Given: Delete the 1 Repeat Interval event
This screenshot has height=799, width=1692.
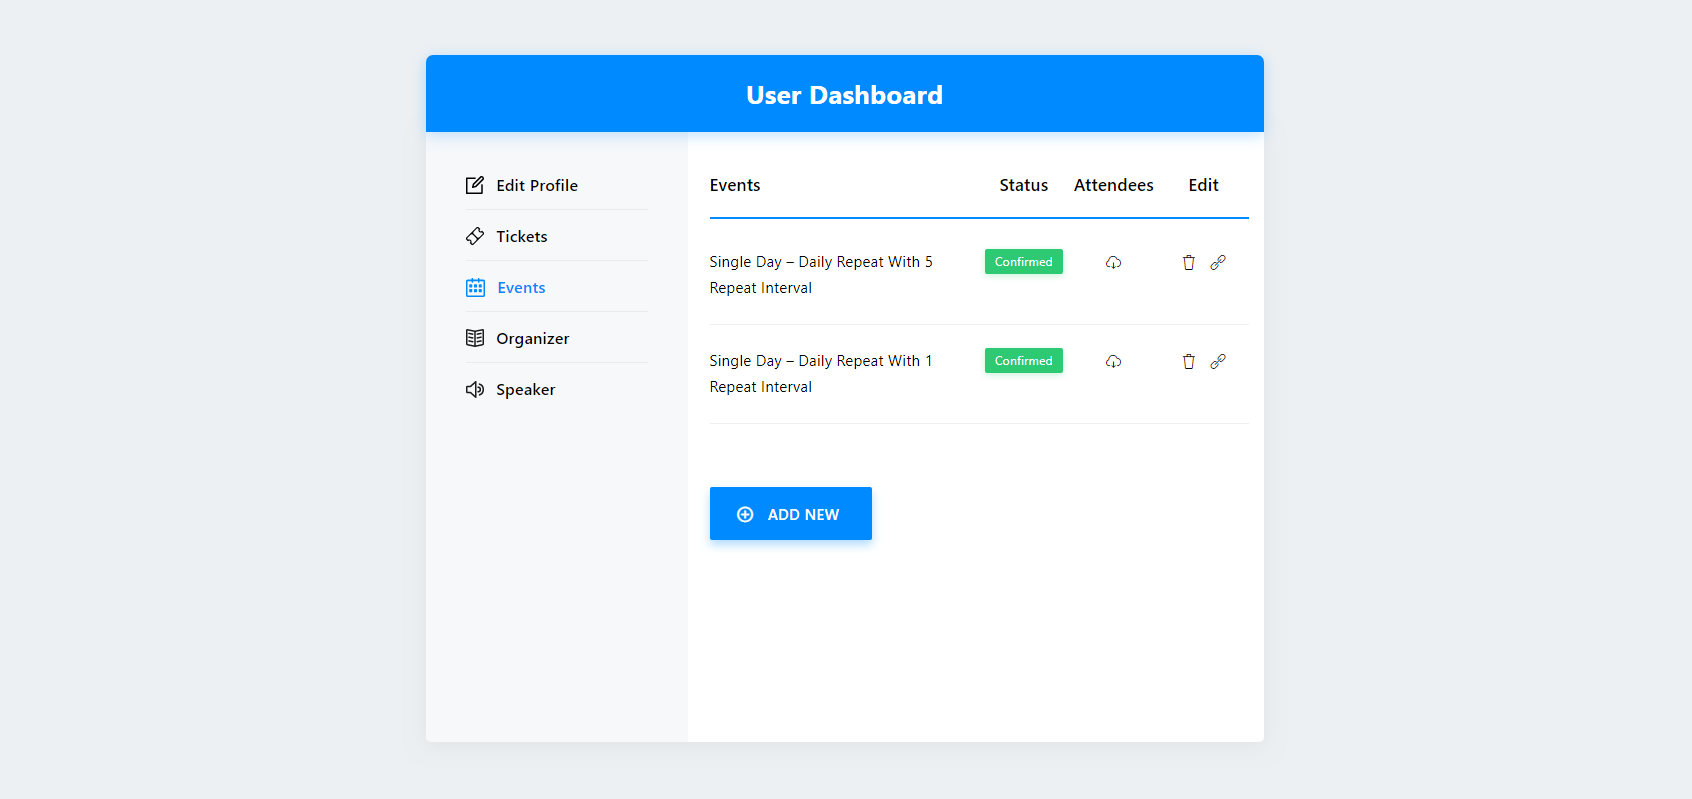Looking at the screenshot, I should (1188, 361).
